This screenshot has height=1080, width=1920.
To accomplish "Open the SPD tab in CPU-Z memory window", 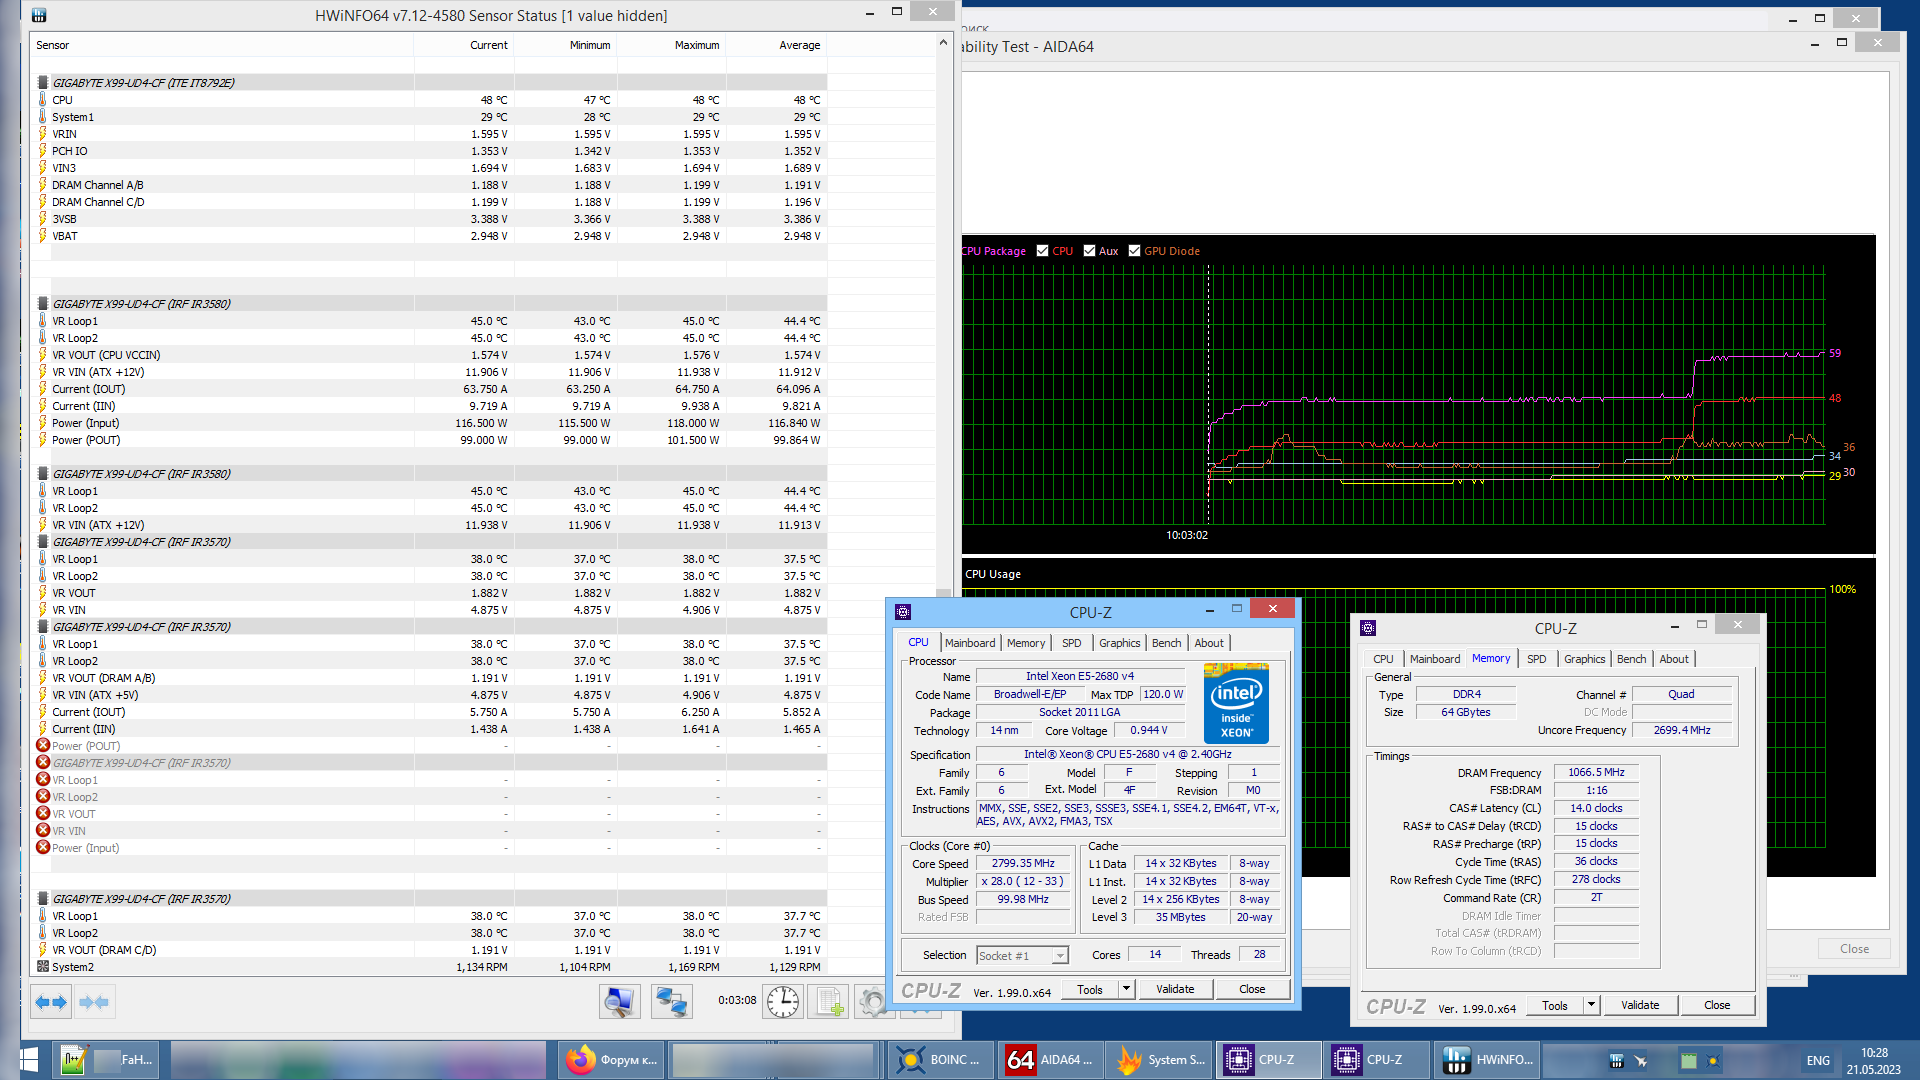I will click(x=1536, y=659).
